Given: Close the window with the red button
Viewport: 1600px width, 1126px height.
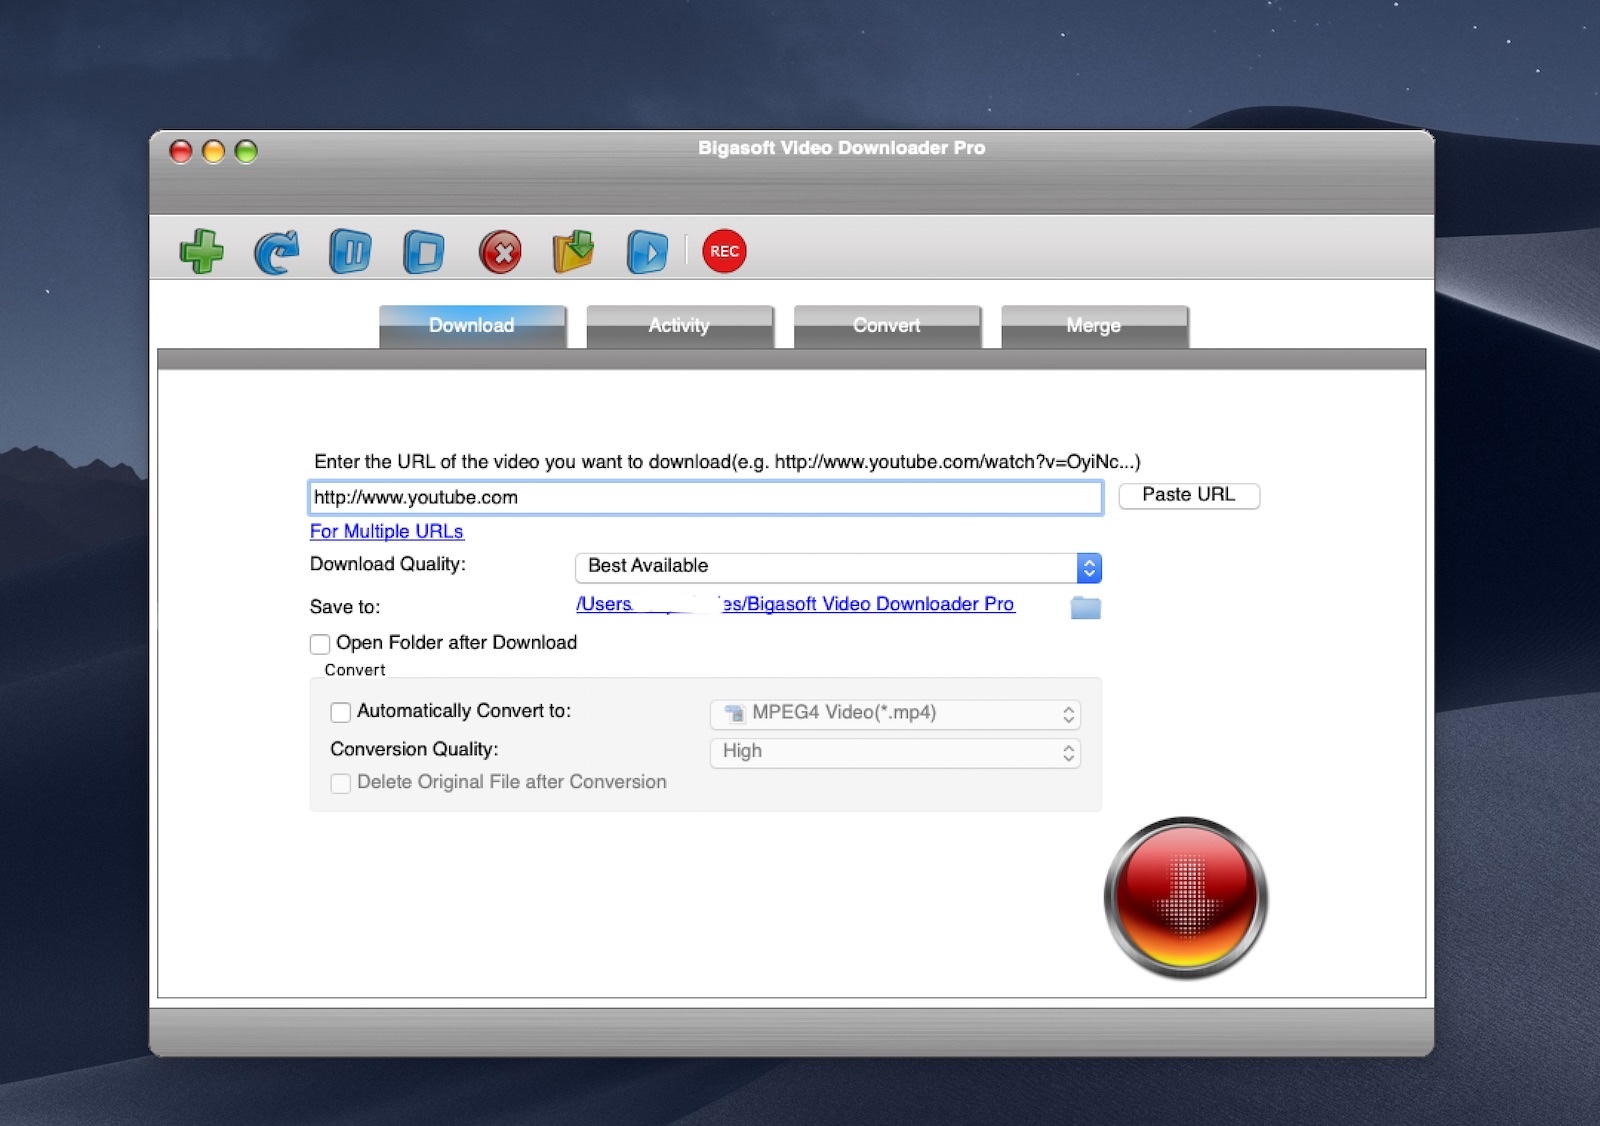Looking at the screenshot, I should pyautogui.click(x=181, y=151).
